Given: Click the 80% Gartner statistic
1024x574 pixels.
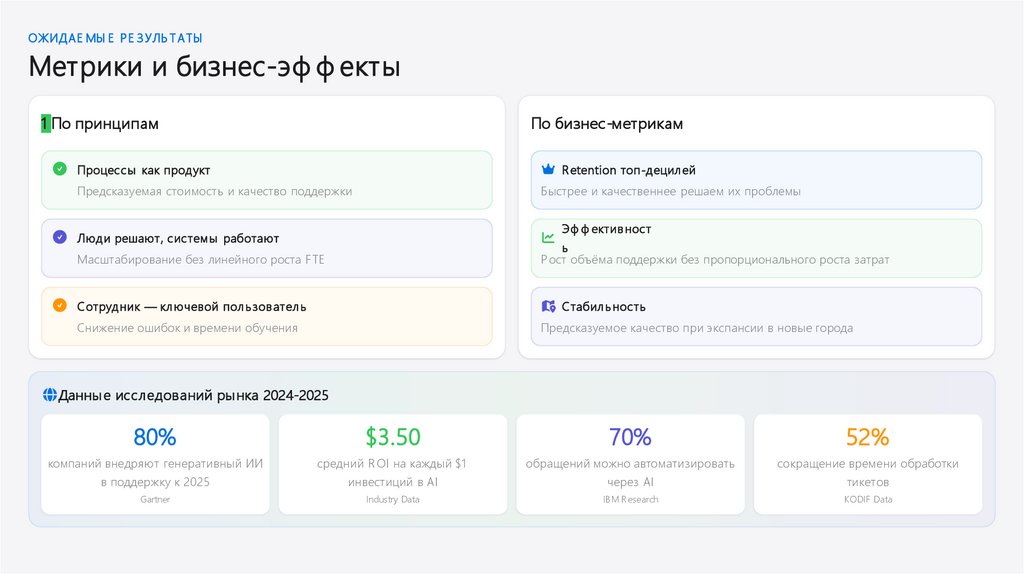Looking at the screenshot, I should point(155,437).
